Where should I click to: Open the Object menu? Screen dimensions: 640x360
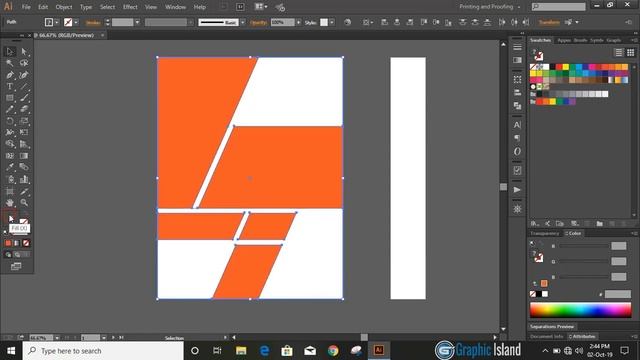pos(64,7)
